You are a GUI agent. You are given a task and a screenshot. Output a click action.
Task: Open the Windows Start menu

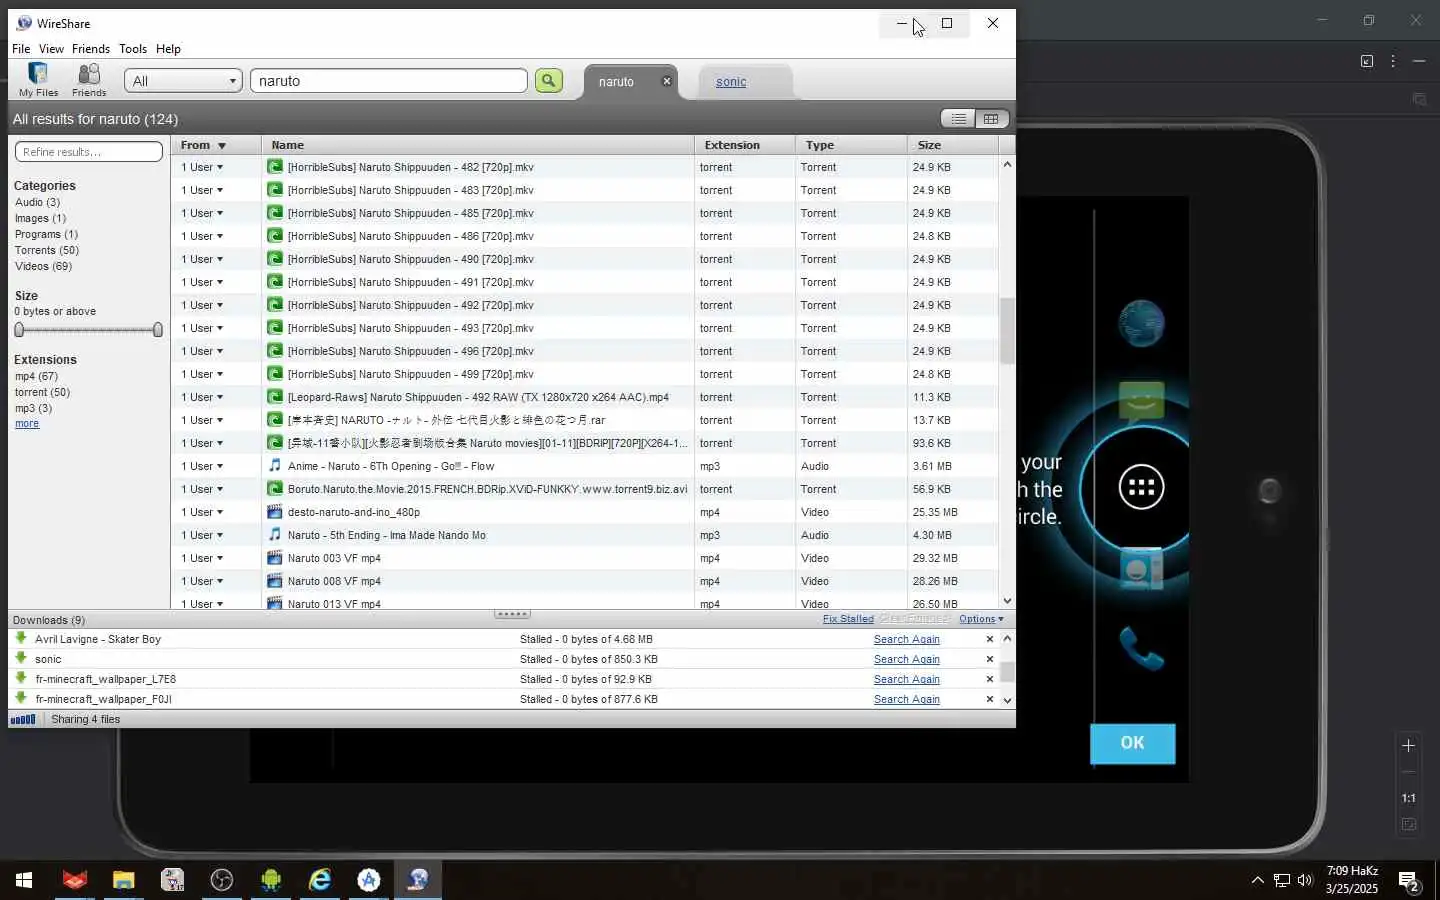(24, 880)
